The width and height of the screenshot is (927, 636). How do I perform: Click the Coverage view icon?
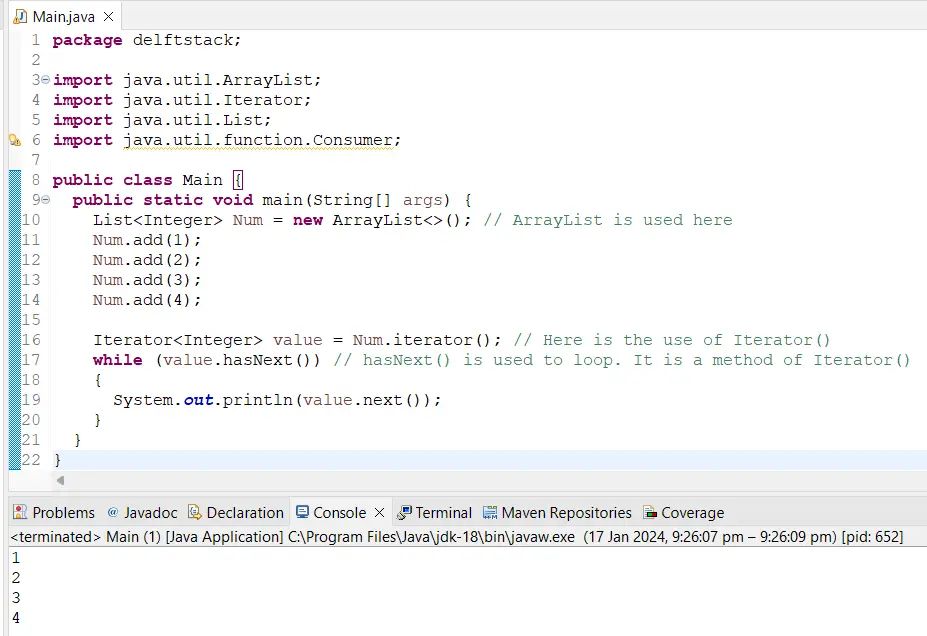pyautogui.click(x=650, y=512)
